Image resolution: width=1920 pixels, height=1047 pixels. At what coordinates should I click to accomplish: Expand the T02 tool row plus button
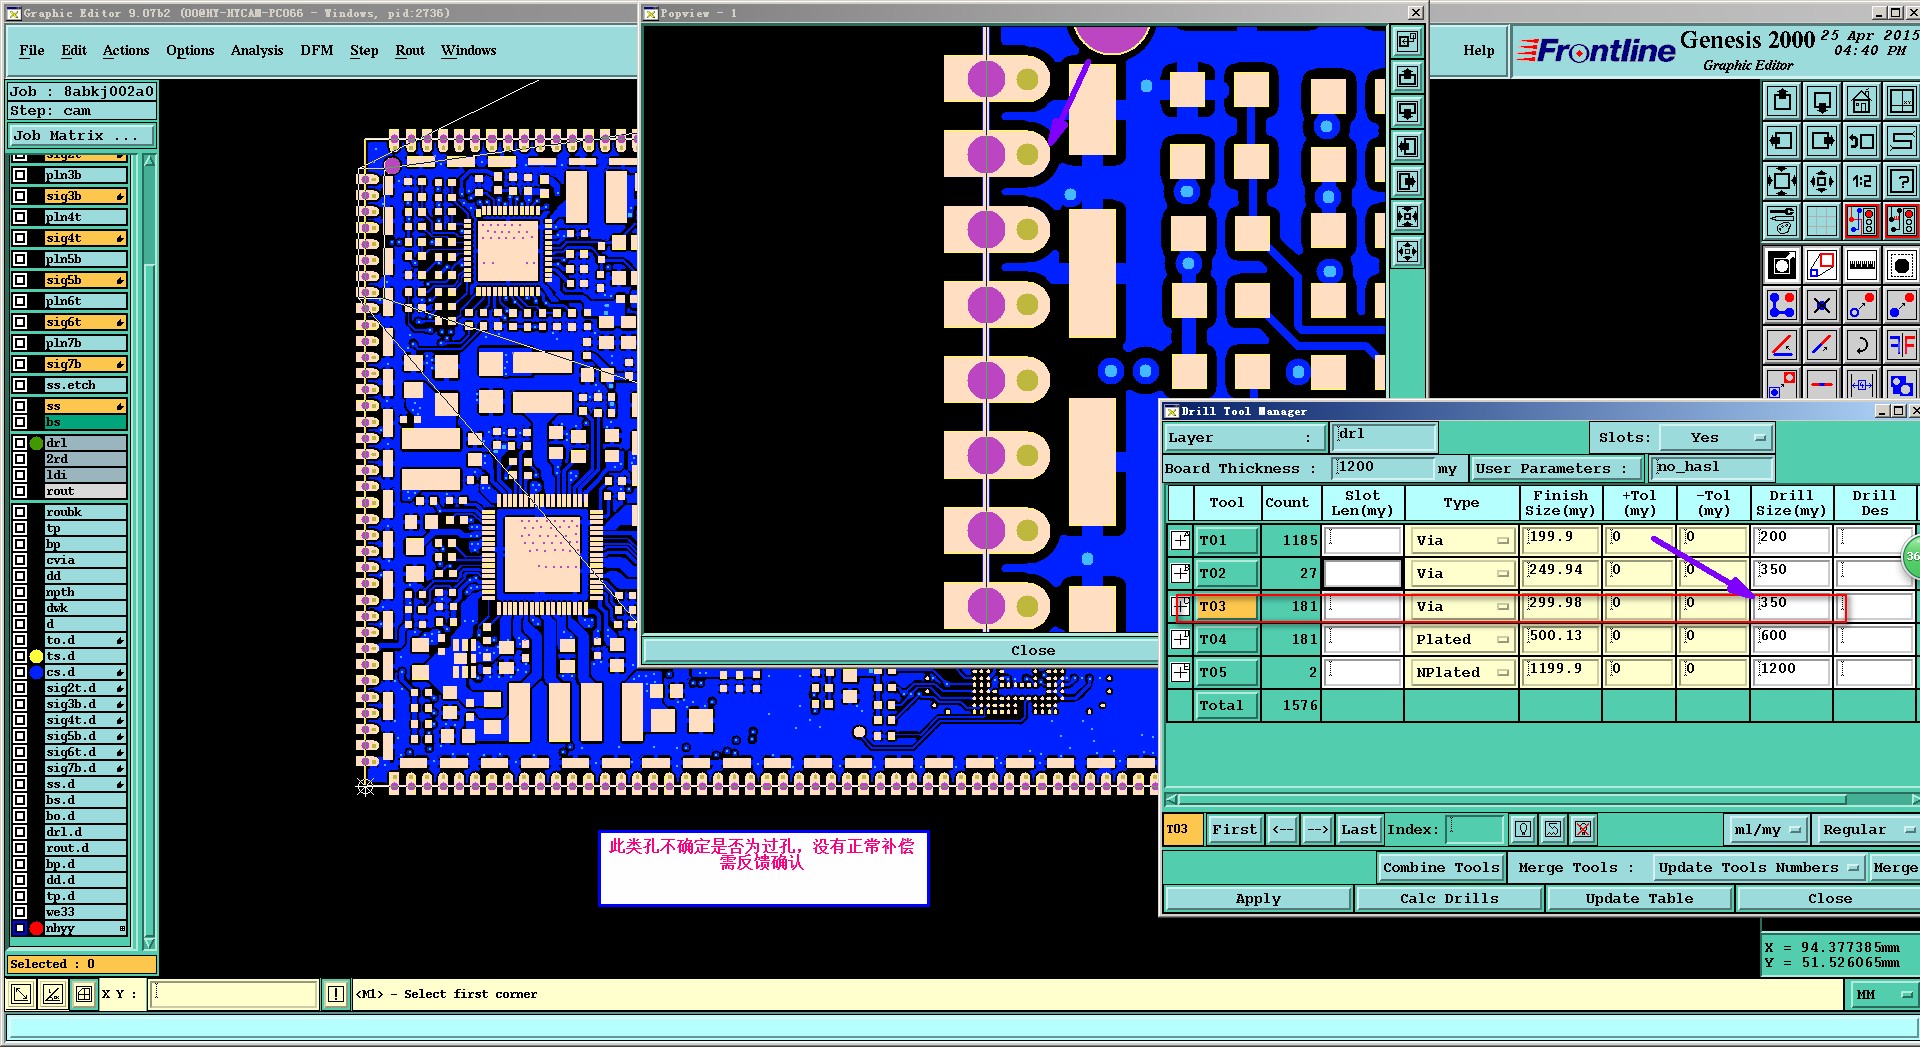[x=1180, y=573]
